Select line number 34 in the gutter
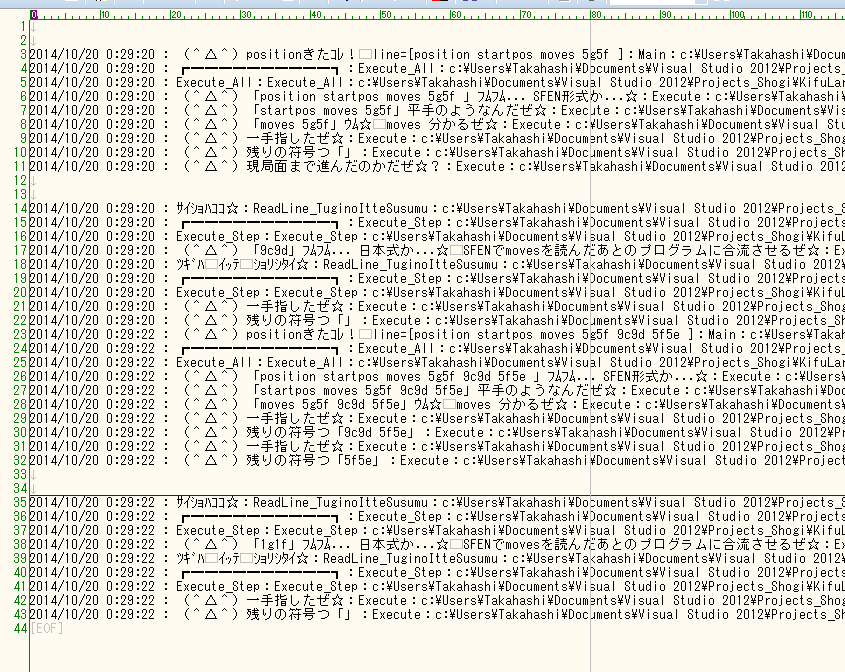This screenshot has height=672, width=845. coord(20,489)
